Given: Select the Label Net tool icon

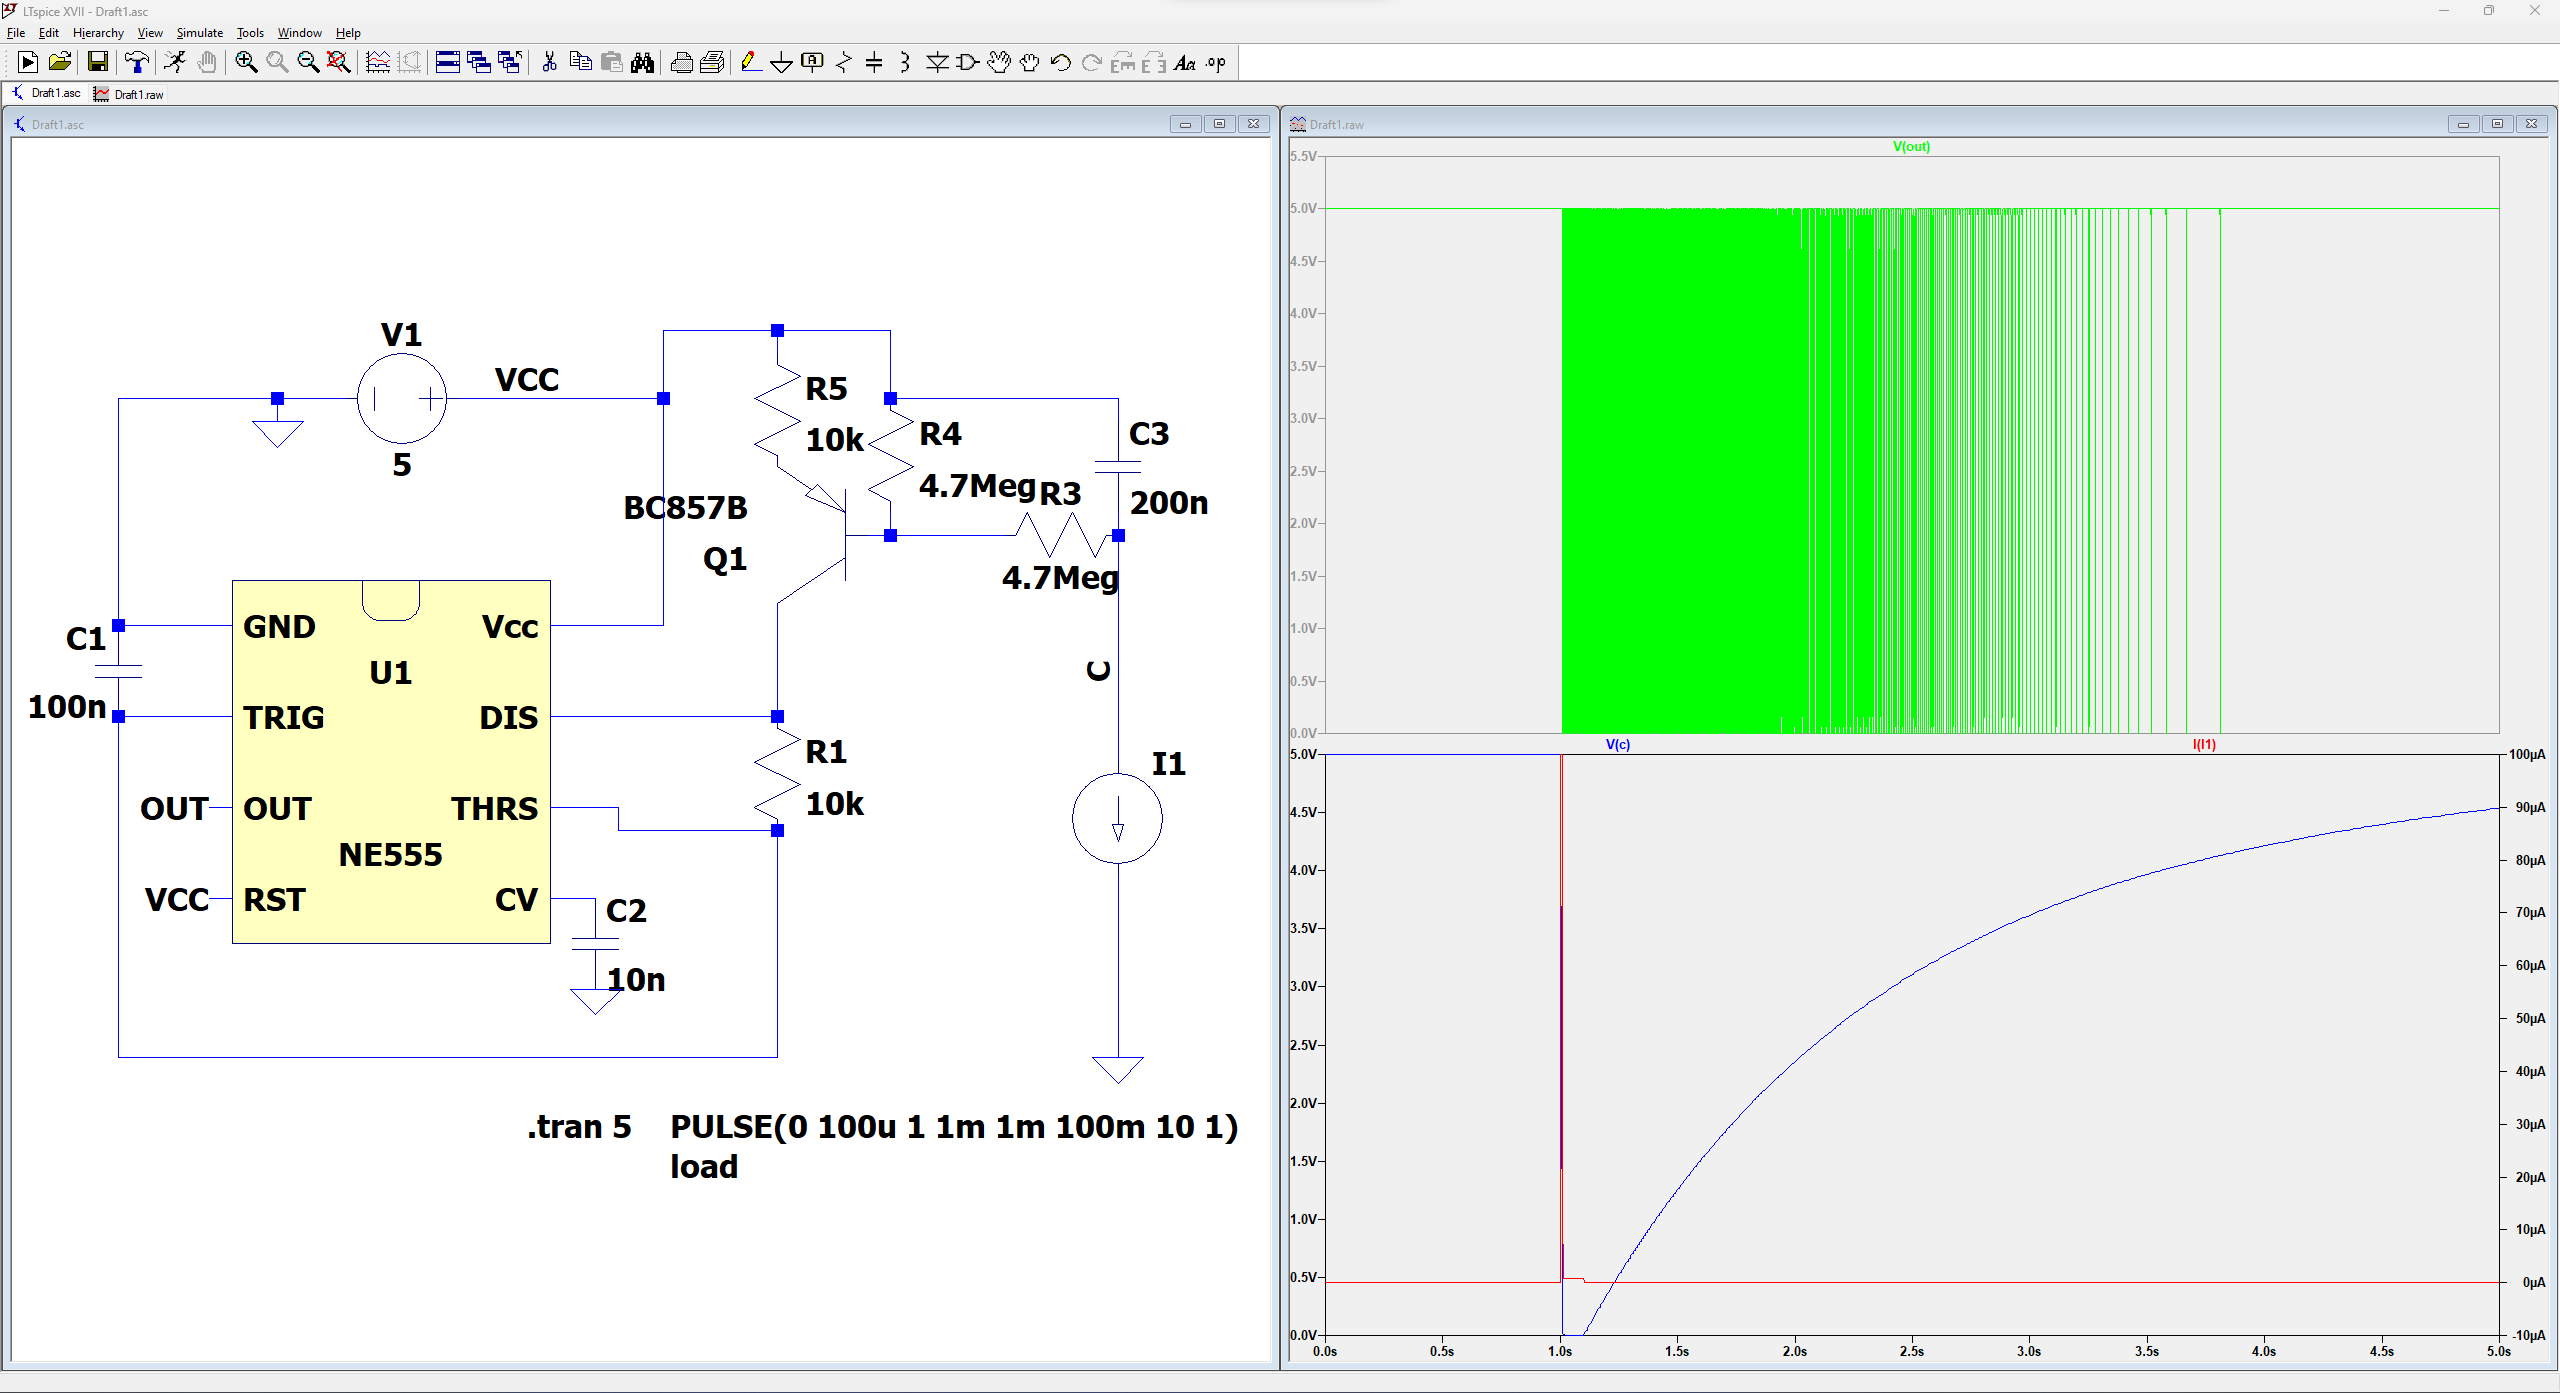Looking at the screenshot, I should point(813,62).
